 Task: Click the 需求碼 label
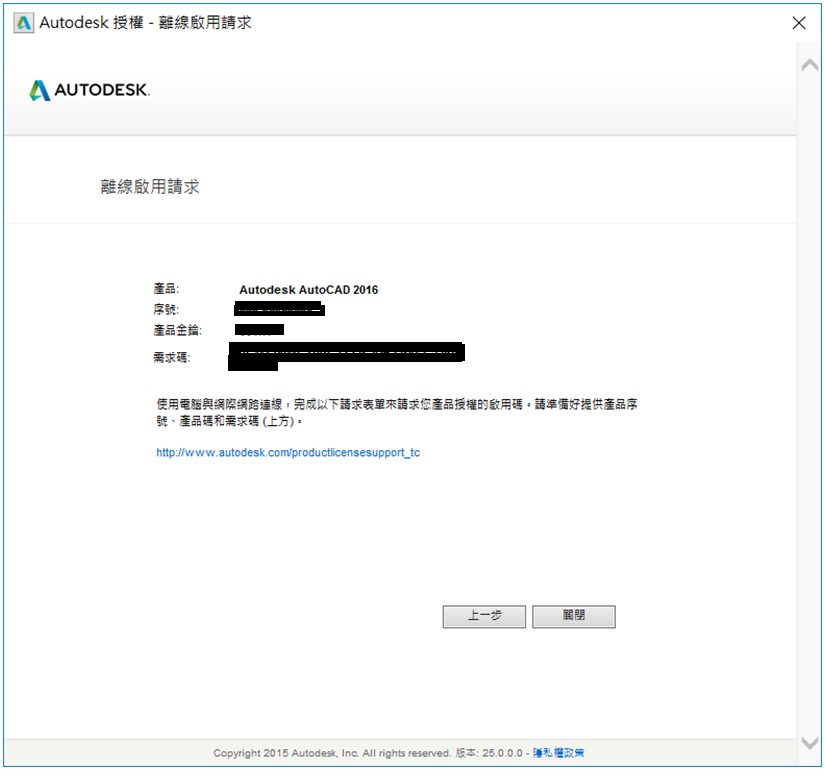[172, 357]
